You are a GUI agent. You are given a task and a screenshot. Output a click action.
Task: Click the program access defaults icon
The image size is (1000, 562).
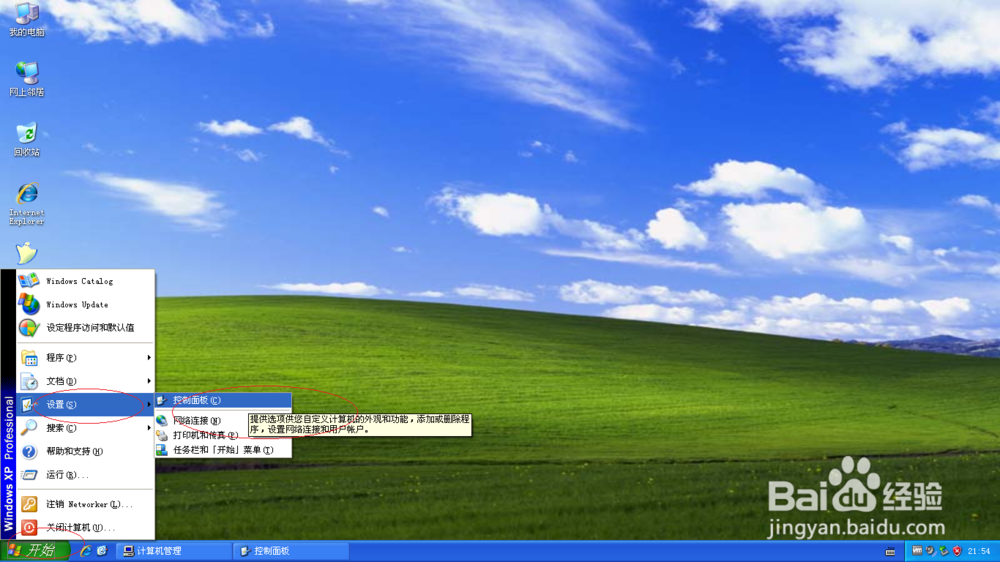point(29,327)
